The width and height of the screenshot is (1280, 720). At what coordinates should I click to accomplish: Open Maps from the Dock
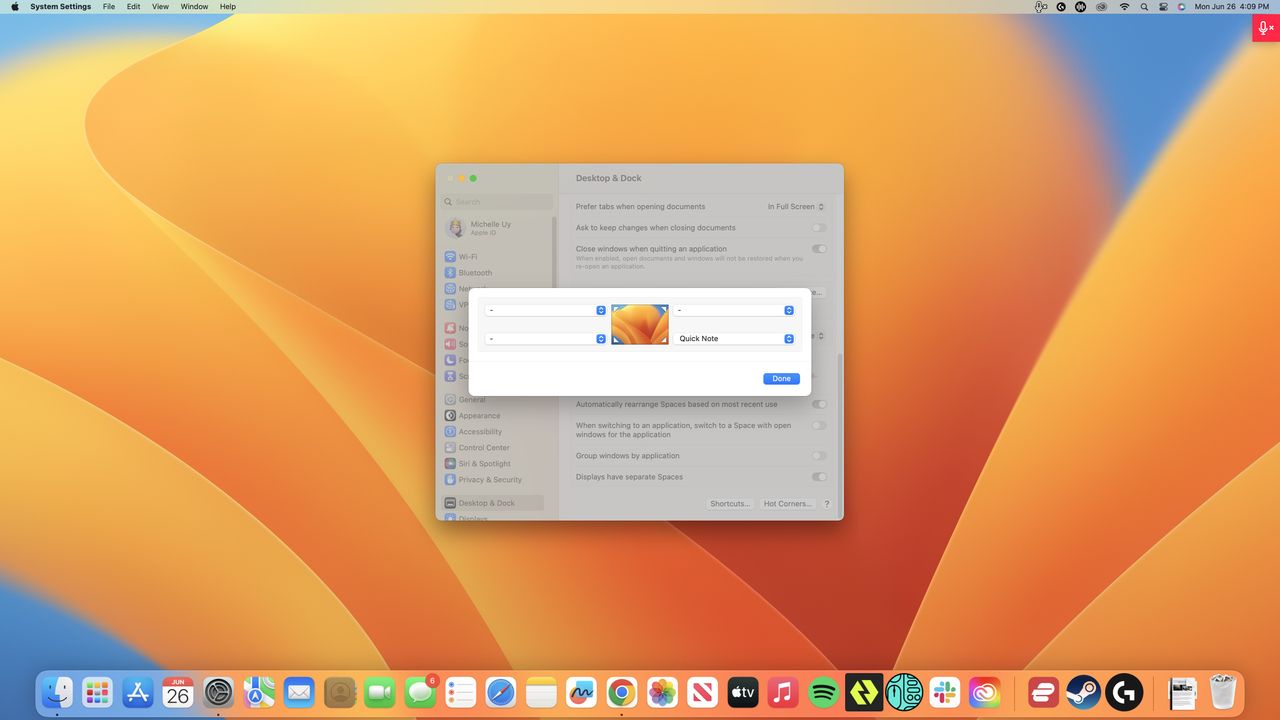[x=259, y=692]
